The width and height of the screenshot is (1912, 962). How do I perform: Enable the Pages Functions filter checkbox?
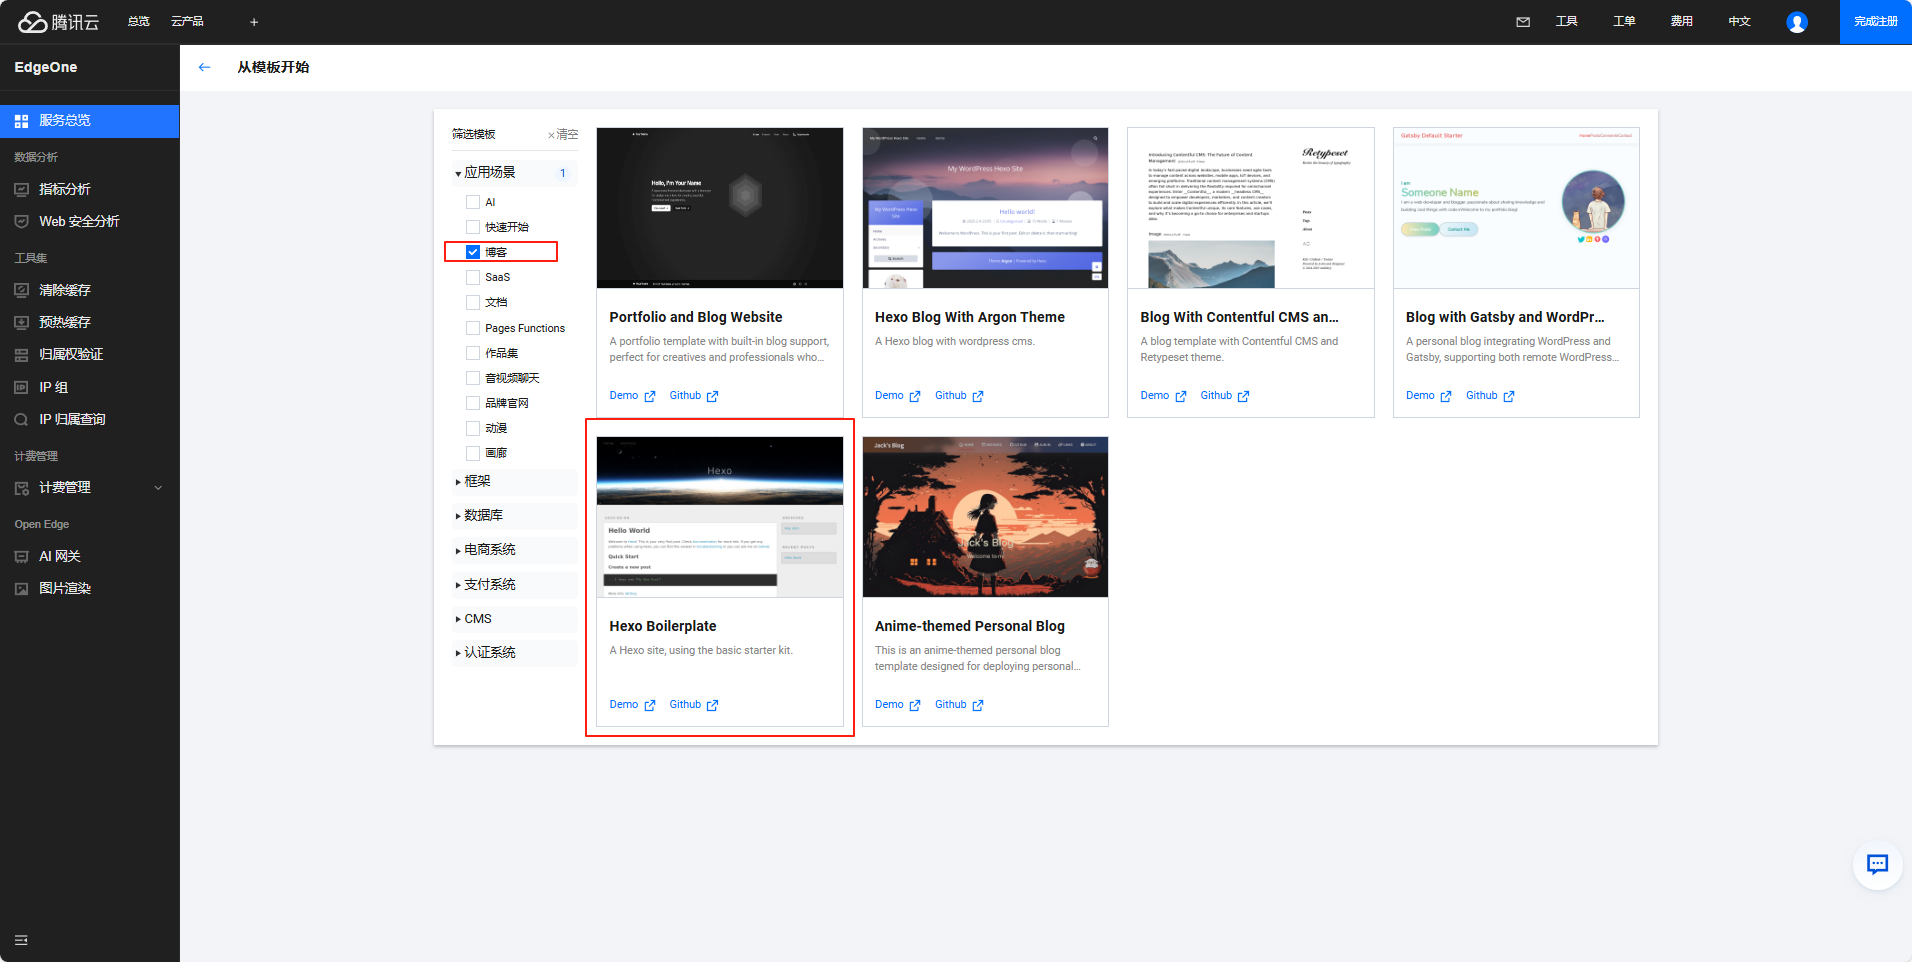pyautogui.click(x=473, y=328)
